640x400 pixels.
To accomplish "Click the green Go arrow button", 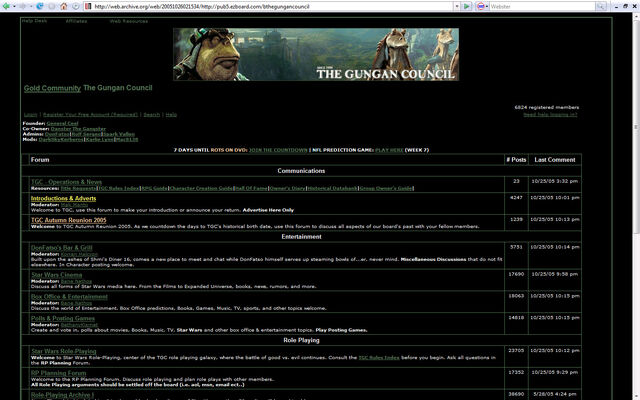I will click(x=467, y=6).
